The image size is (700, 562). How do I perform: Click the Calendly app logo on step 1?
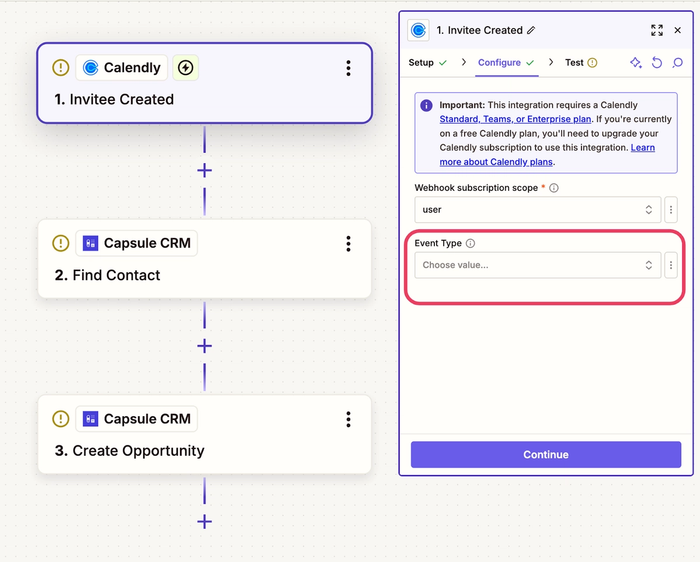[x=91, y=68]
